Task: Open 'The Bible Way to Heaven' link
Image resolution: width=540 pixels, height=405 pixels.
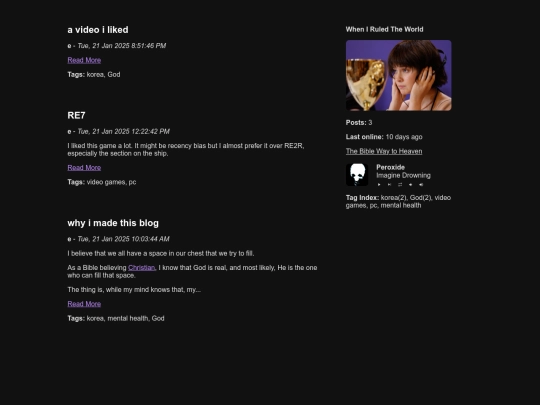Action: tap(384, 151)
